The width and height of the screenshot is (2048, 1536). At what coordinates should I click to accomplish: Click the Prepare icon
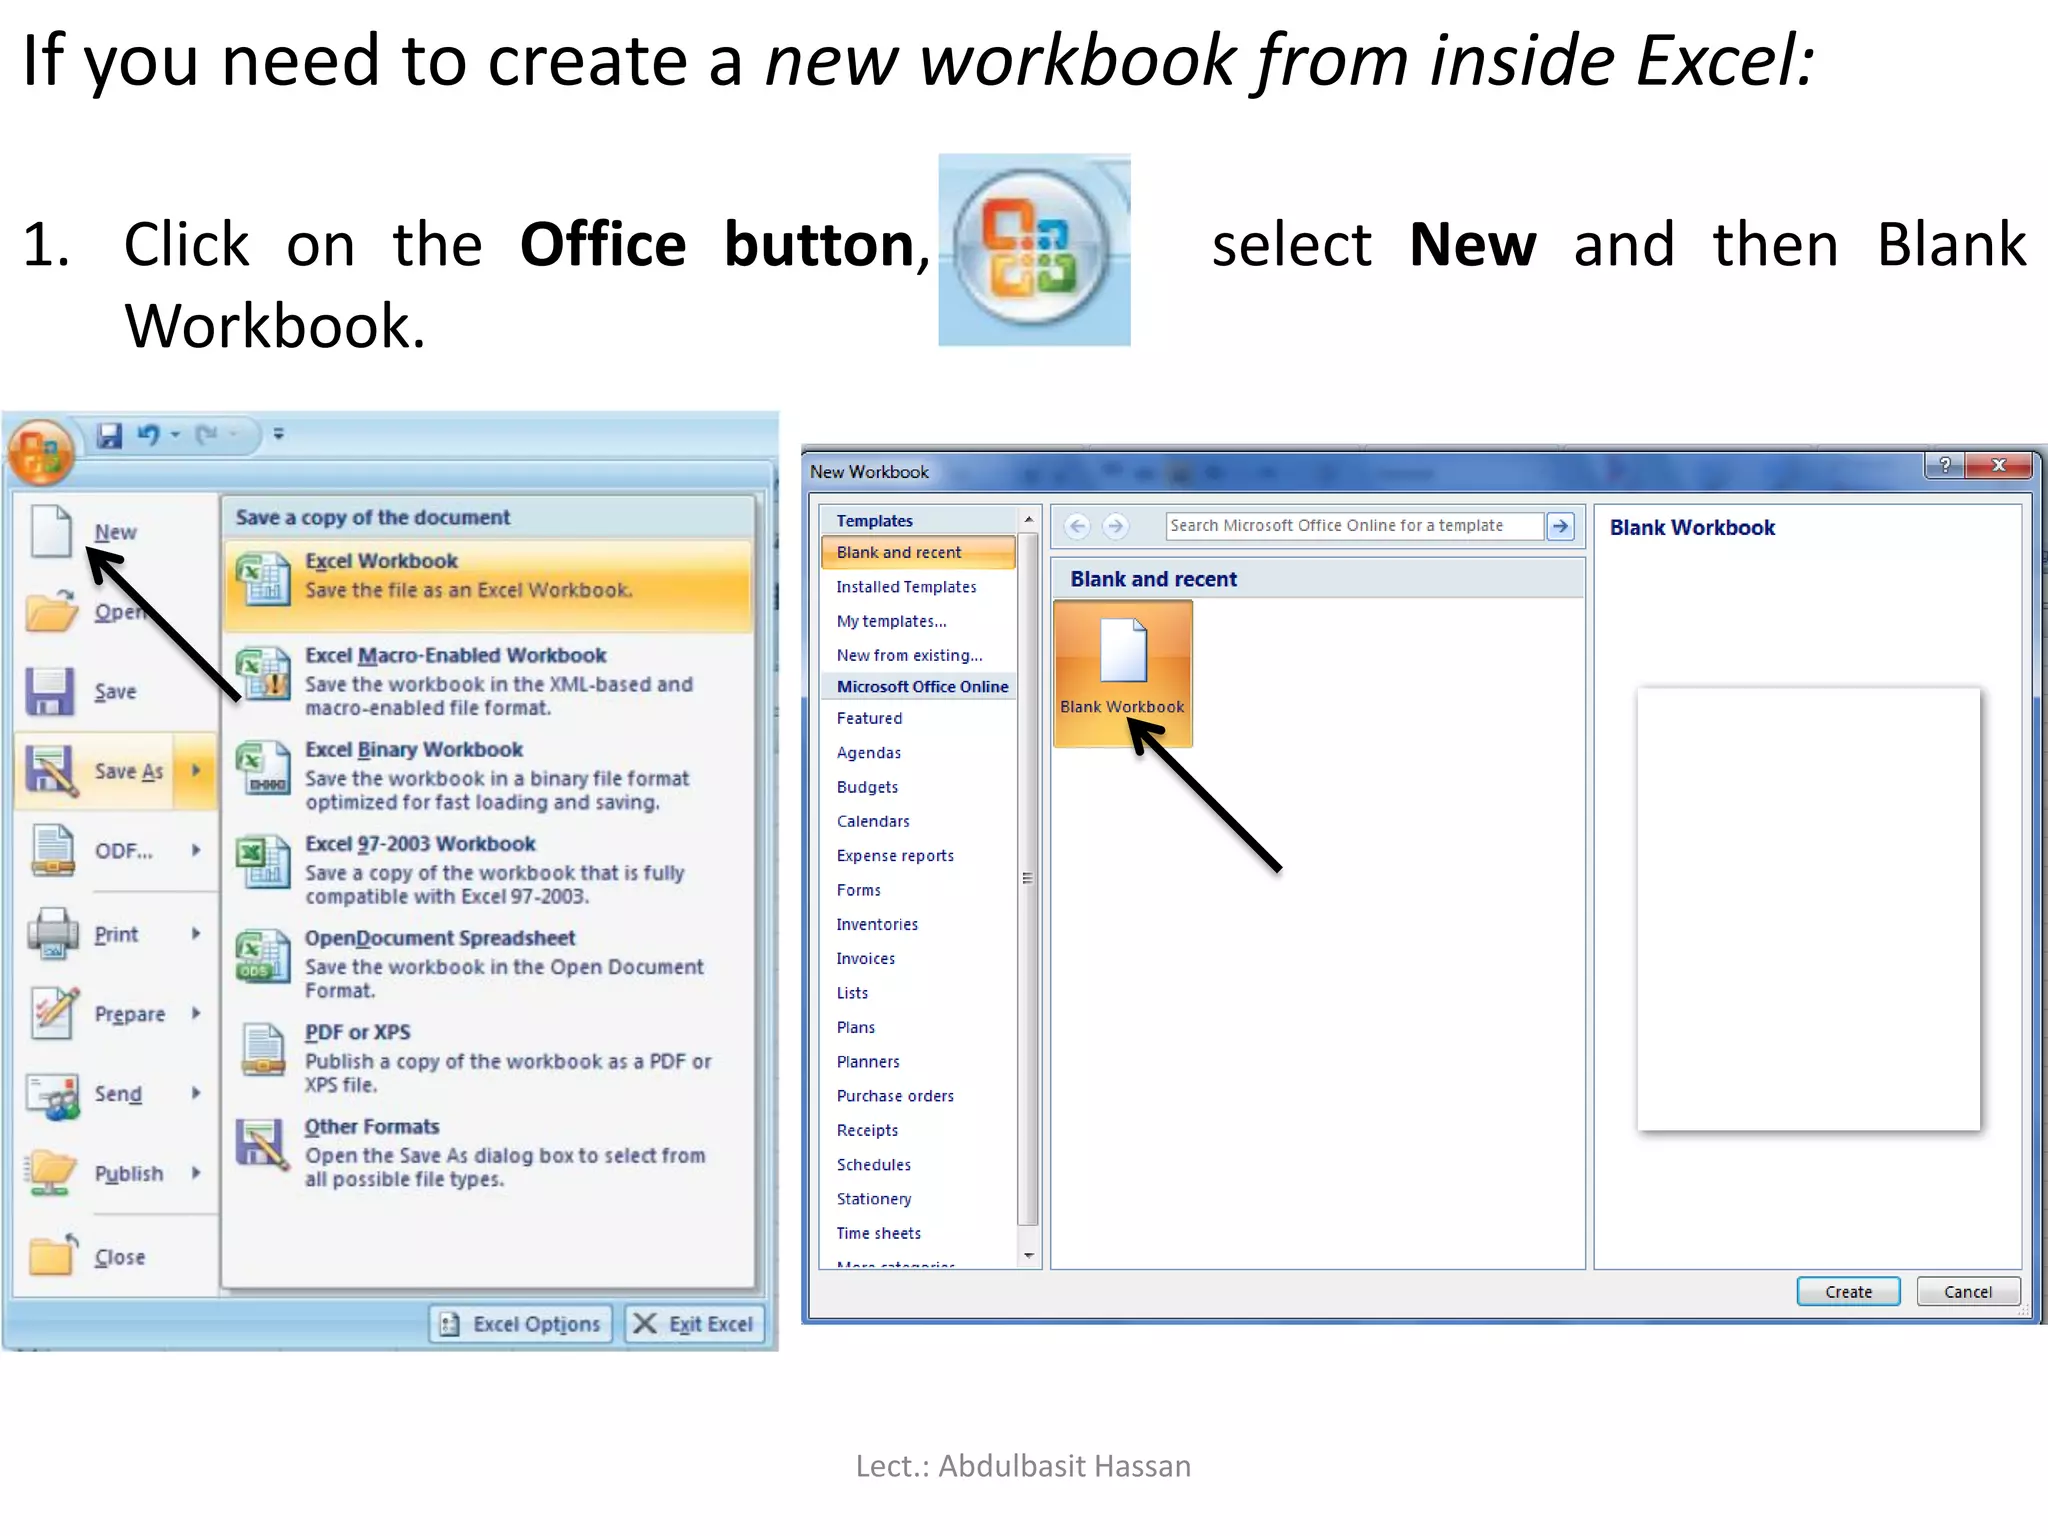pyautogui.click(x=54, y=1013)
